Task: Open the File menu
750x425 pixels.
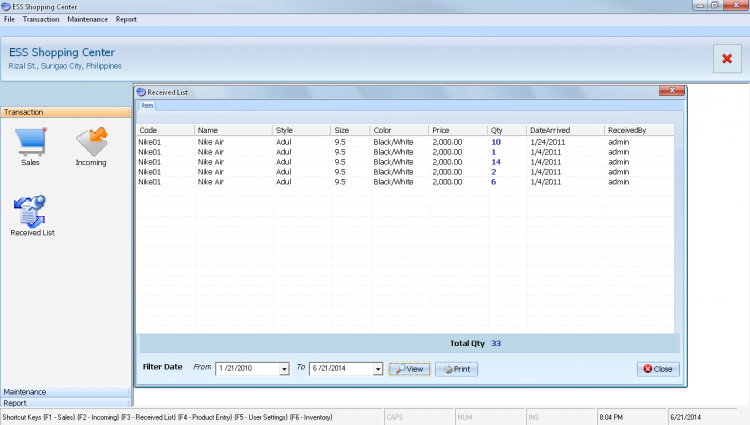Action: pos(9,20)
